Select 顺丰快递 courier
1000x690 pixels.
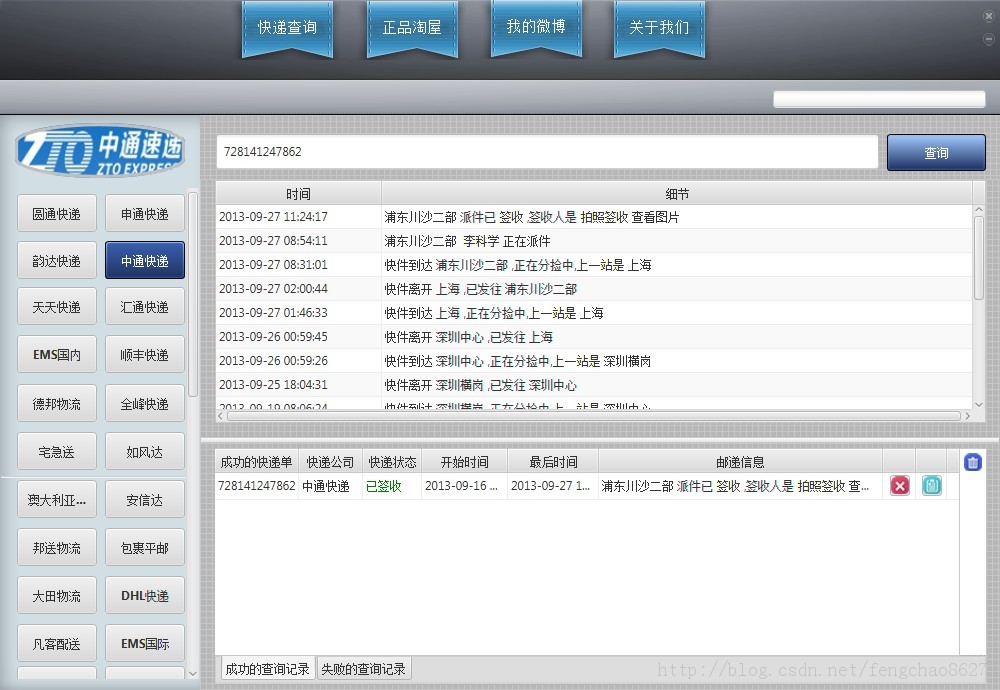pos(145,355)
